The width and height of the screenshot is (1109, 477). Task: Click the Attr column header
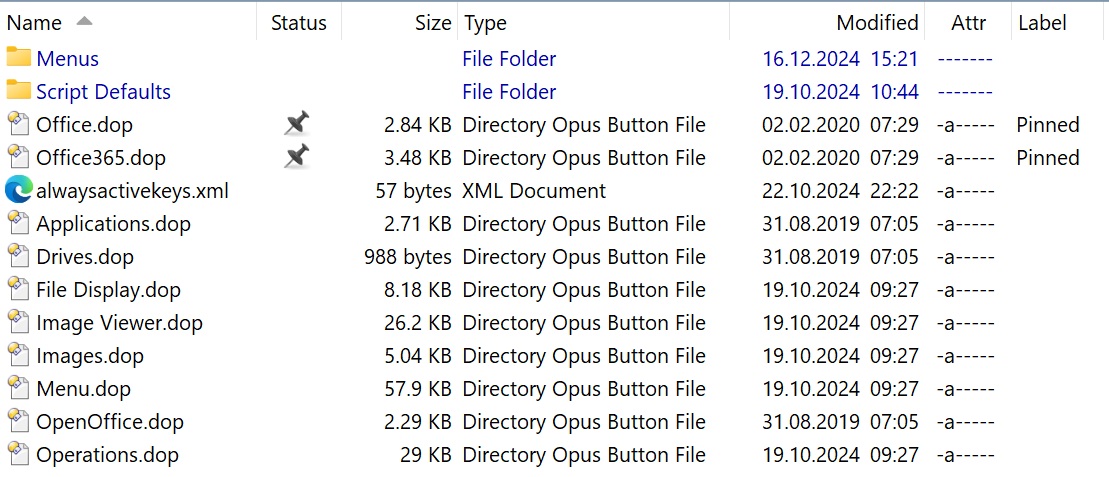point(968,23)
